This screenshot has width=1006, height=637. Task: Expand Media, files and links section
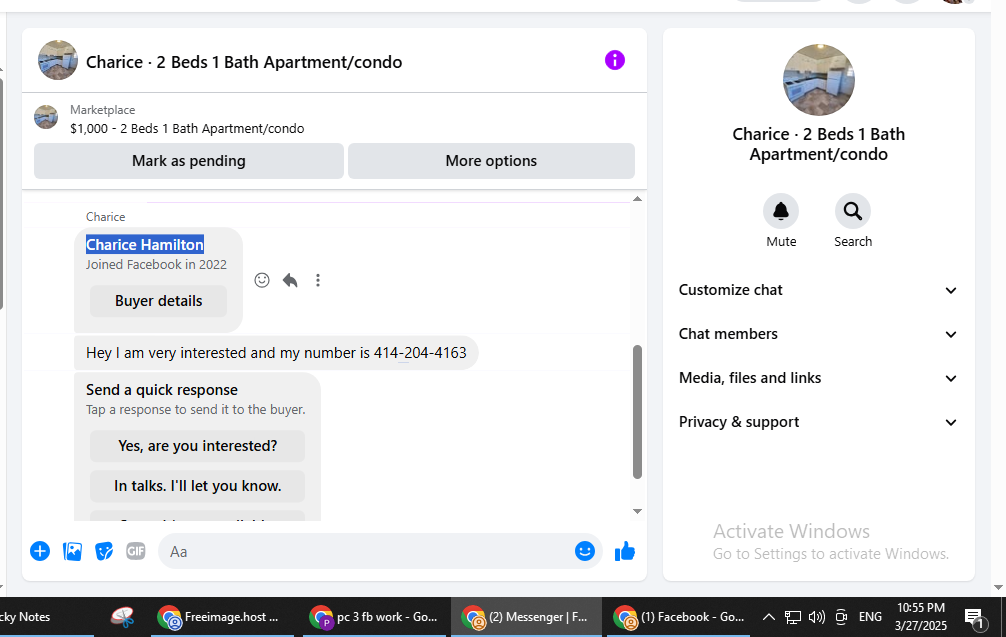tap(818, 378)
